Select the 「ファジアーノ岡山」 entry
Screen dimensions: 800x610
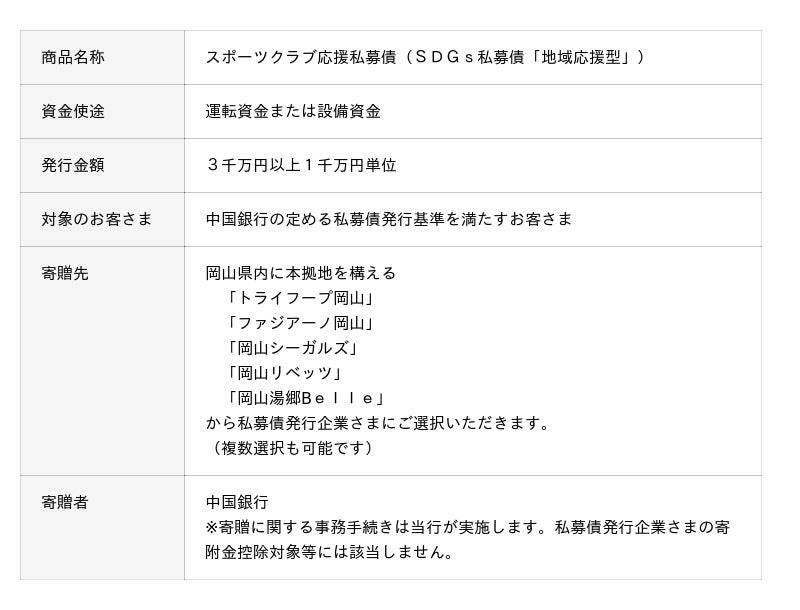(x=300, y=323)
